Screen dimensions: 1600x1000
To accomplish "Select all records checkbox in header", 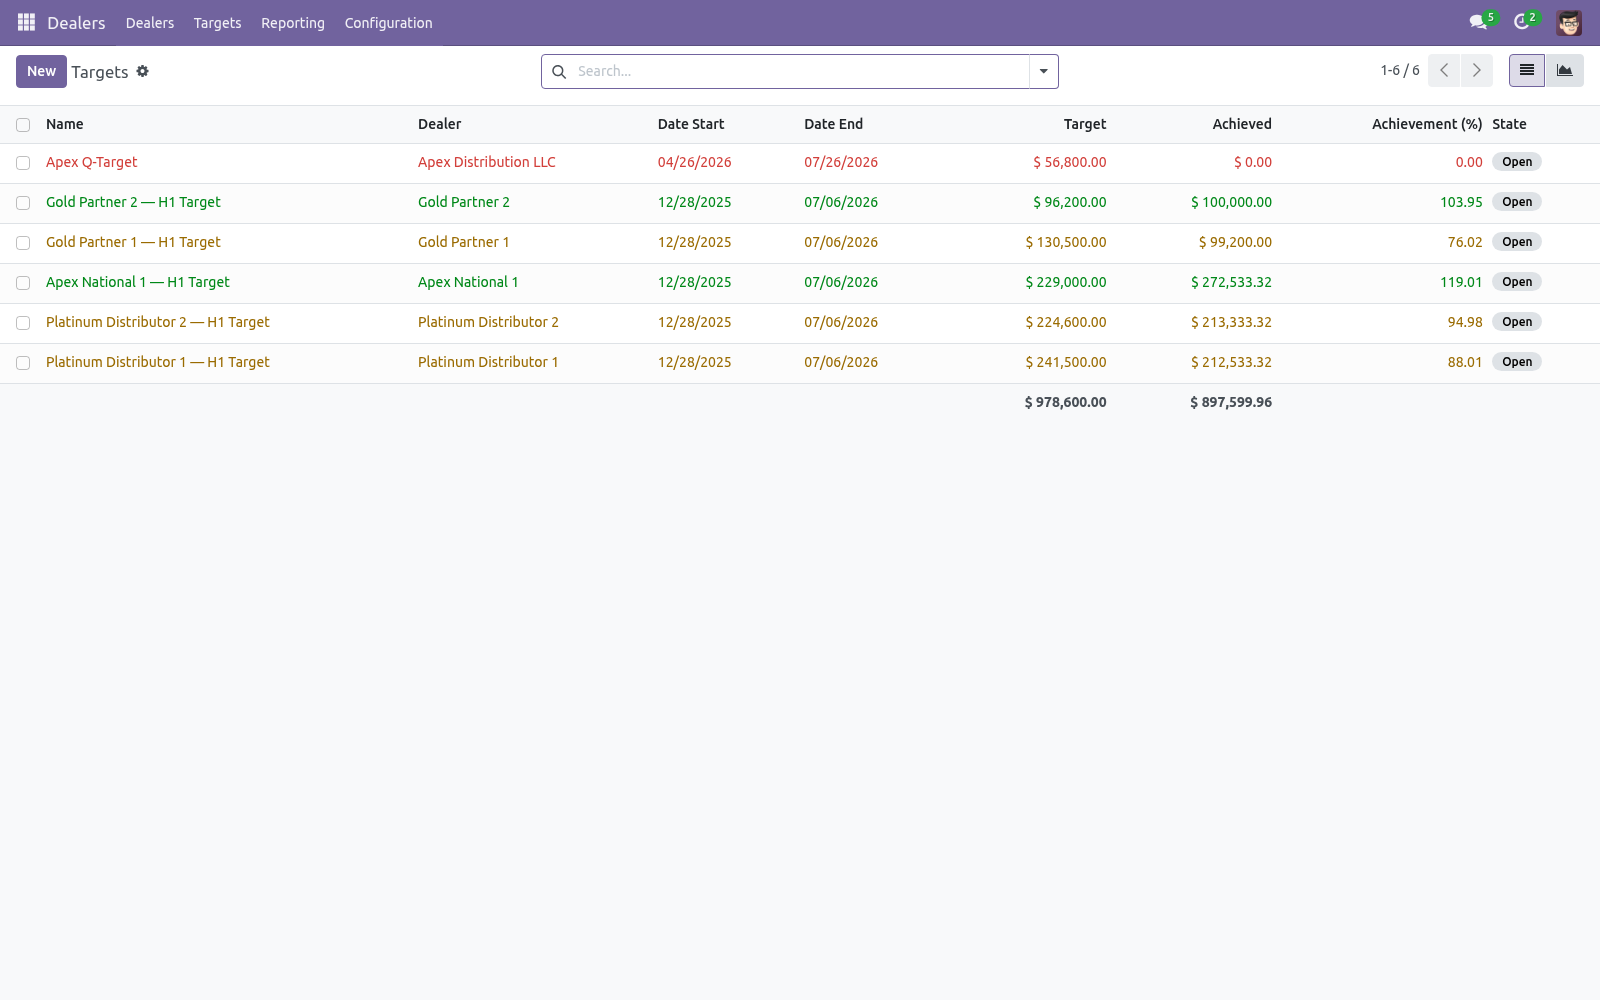I will pyautogui.click(x=23, y=125).
